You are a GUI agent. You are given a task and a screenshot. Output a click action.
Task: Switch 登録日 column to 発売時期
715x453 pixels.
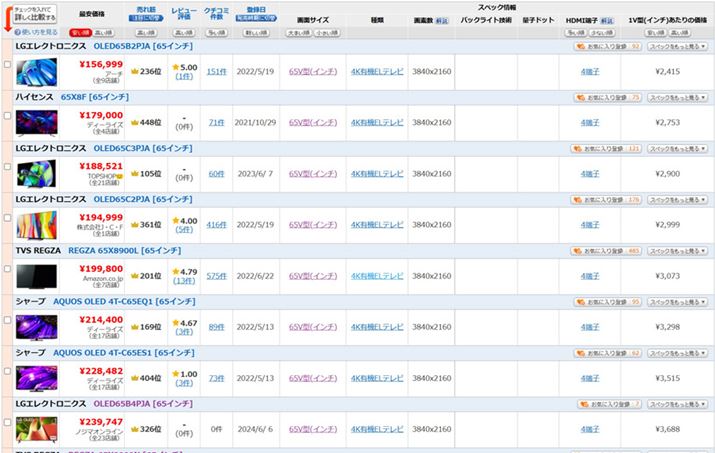point(256,19)
